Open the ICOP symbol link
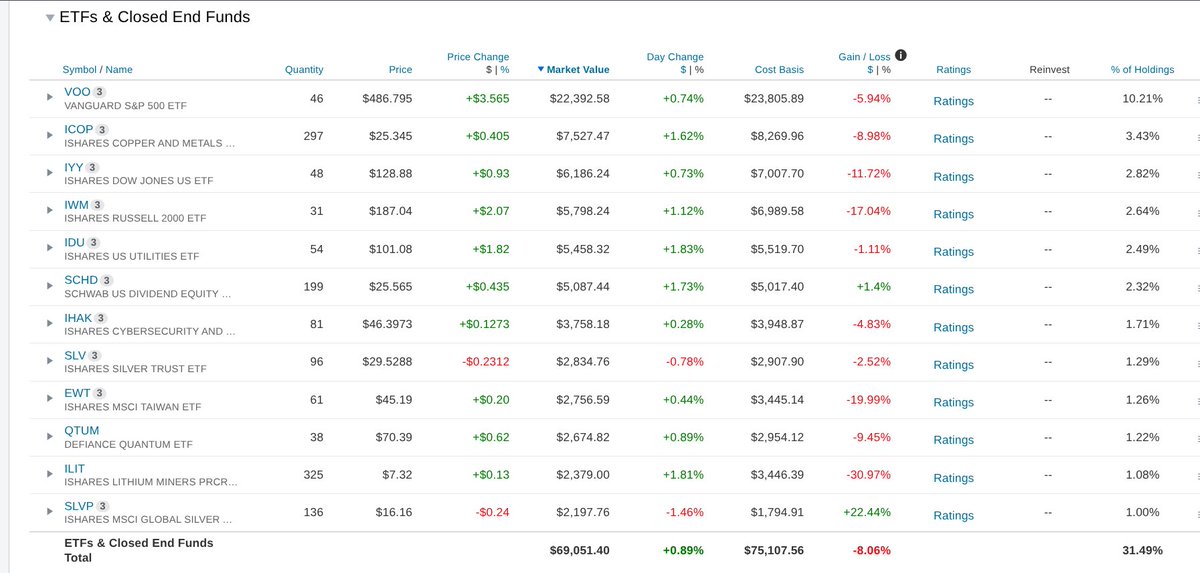The height and width of the screenshot is (573, 1200). (x=78, y=130)
